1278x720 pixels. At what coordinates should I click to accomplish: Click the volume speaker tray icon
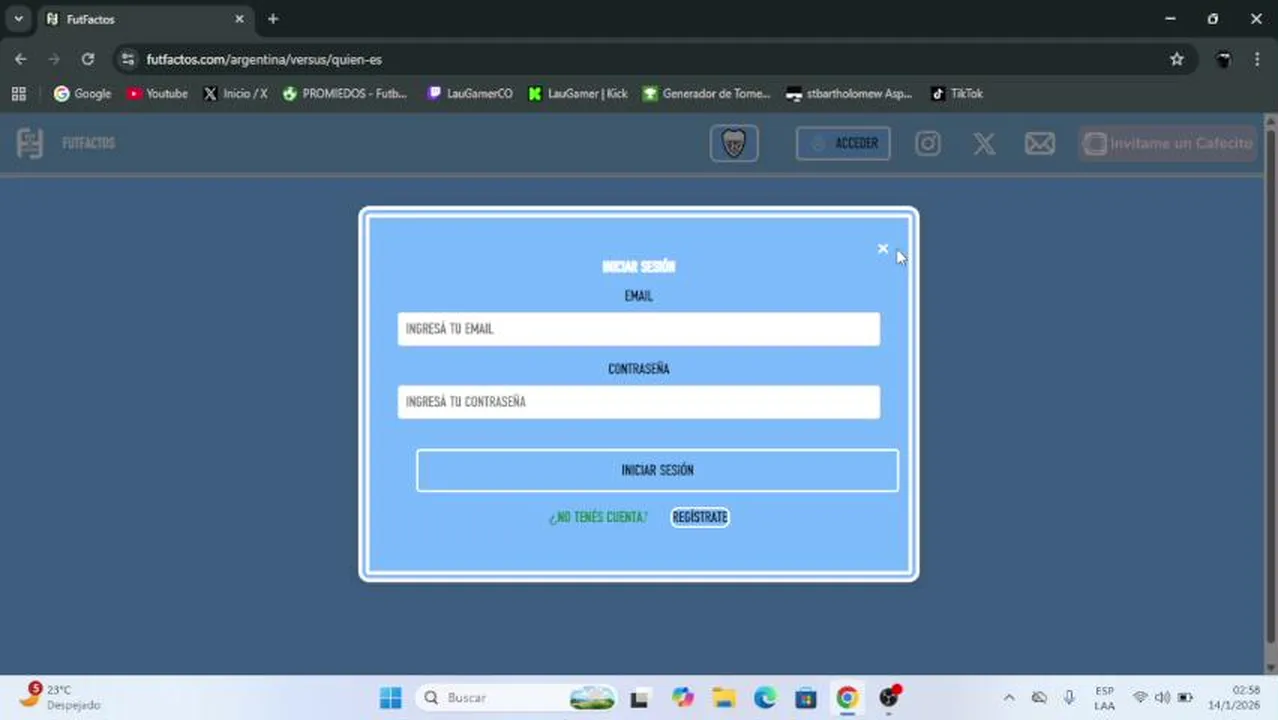[1162, 697]
